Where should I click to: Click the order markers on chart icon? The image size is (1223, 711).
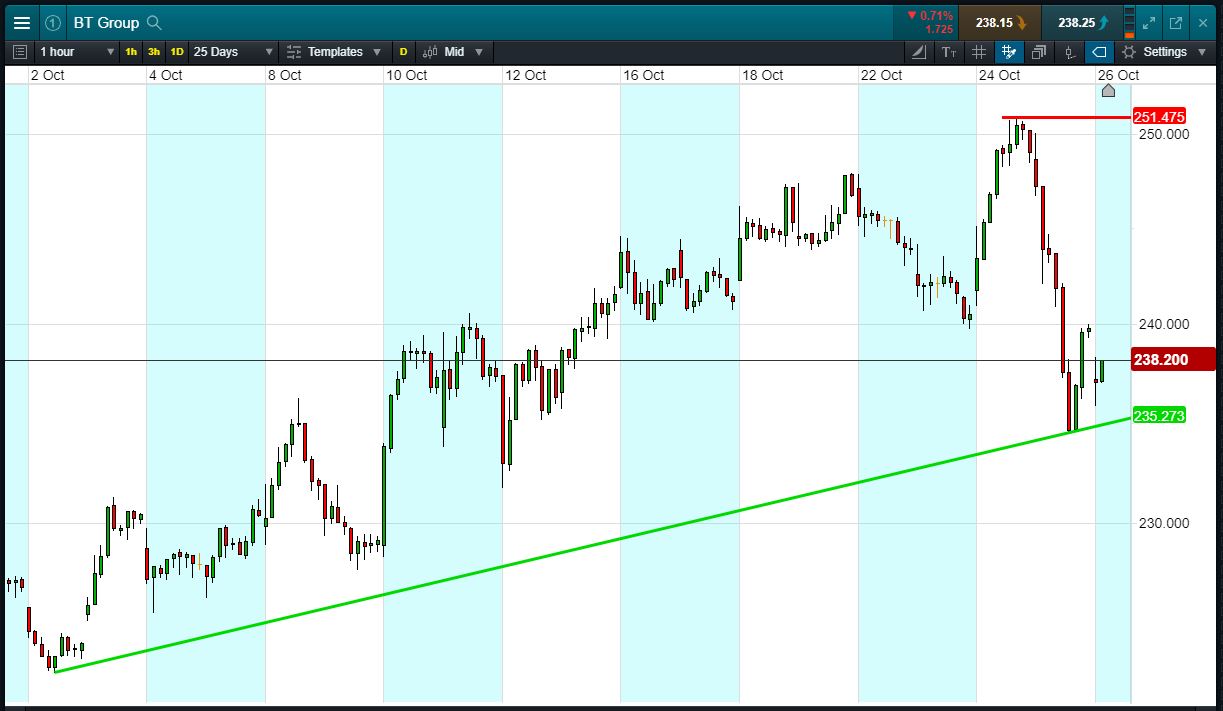(1069, 51)
